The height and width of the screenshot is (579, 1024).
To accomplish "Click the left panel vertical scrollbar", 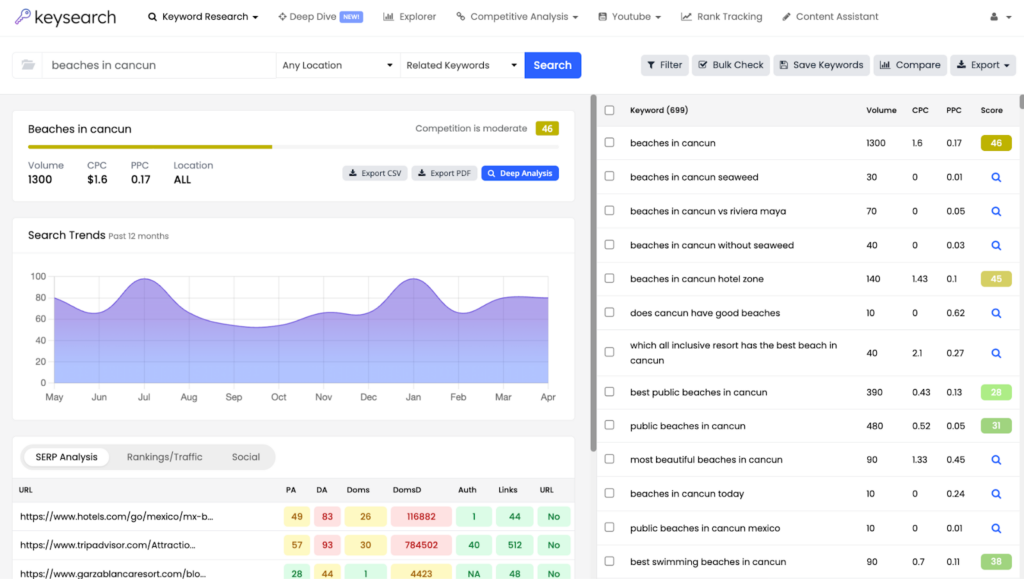I will pyautogui.click(x=593, y=273).
